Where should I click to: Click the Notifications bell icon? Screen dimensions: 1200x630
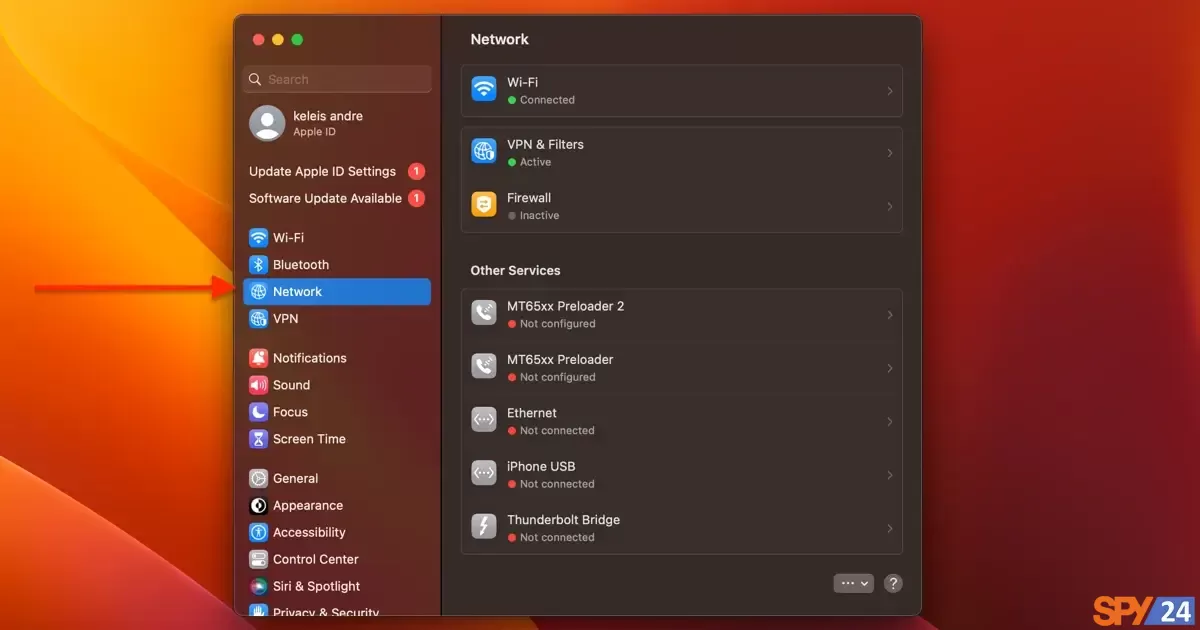click(x=258, y=358)
